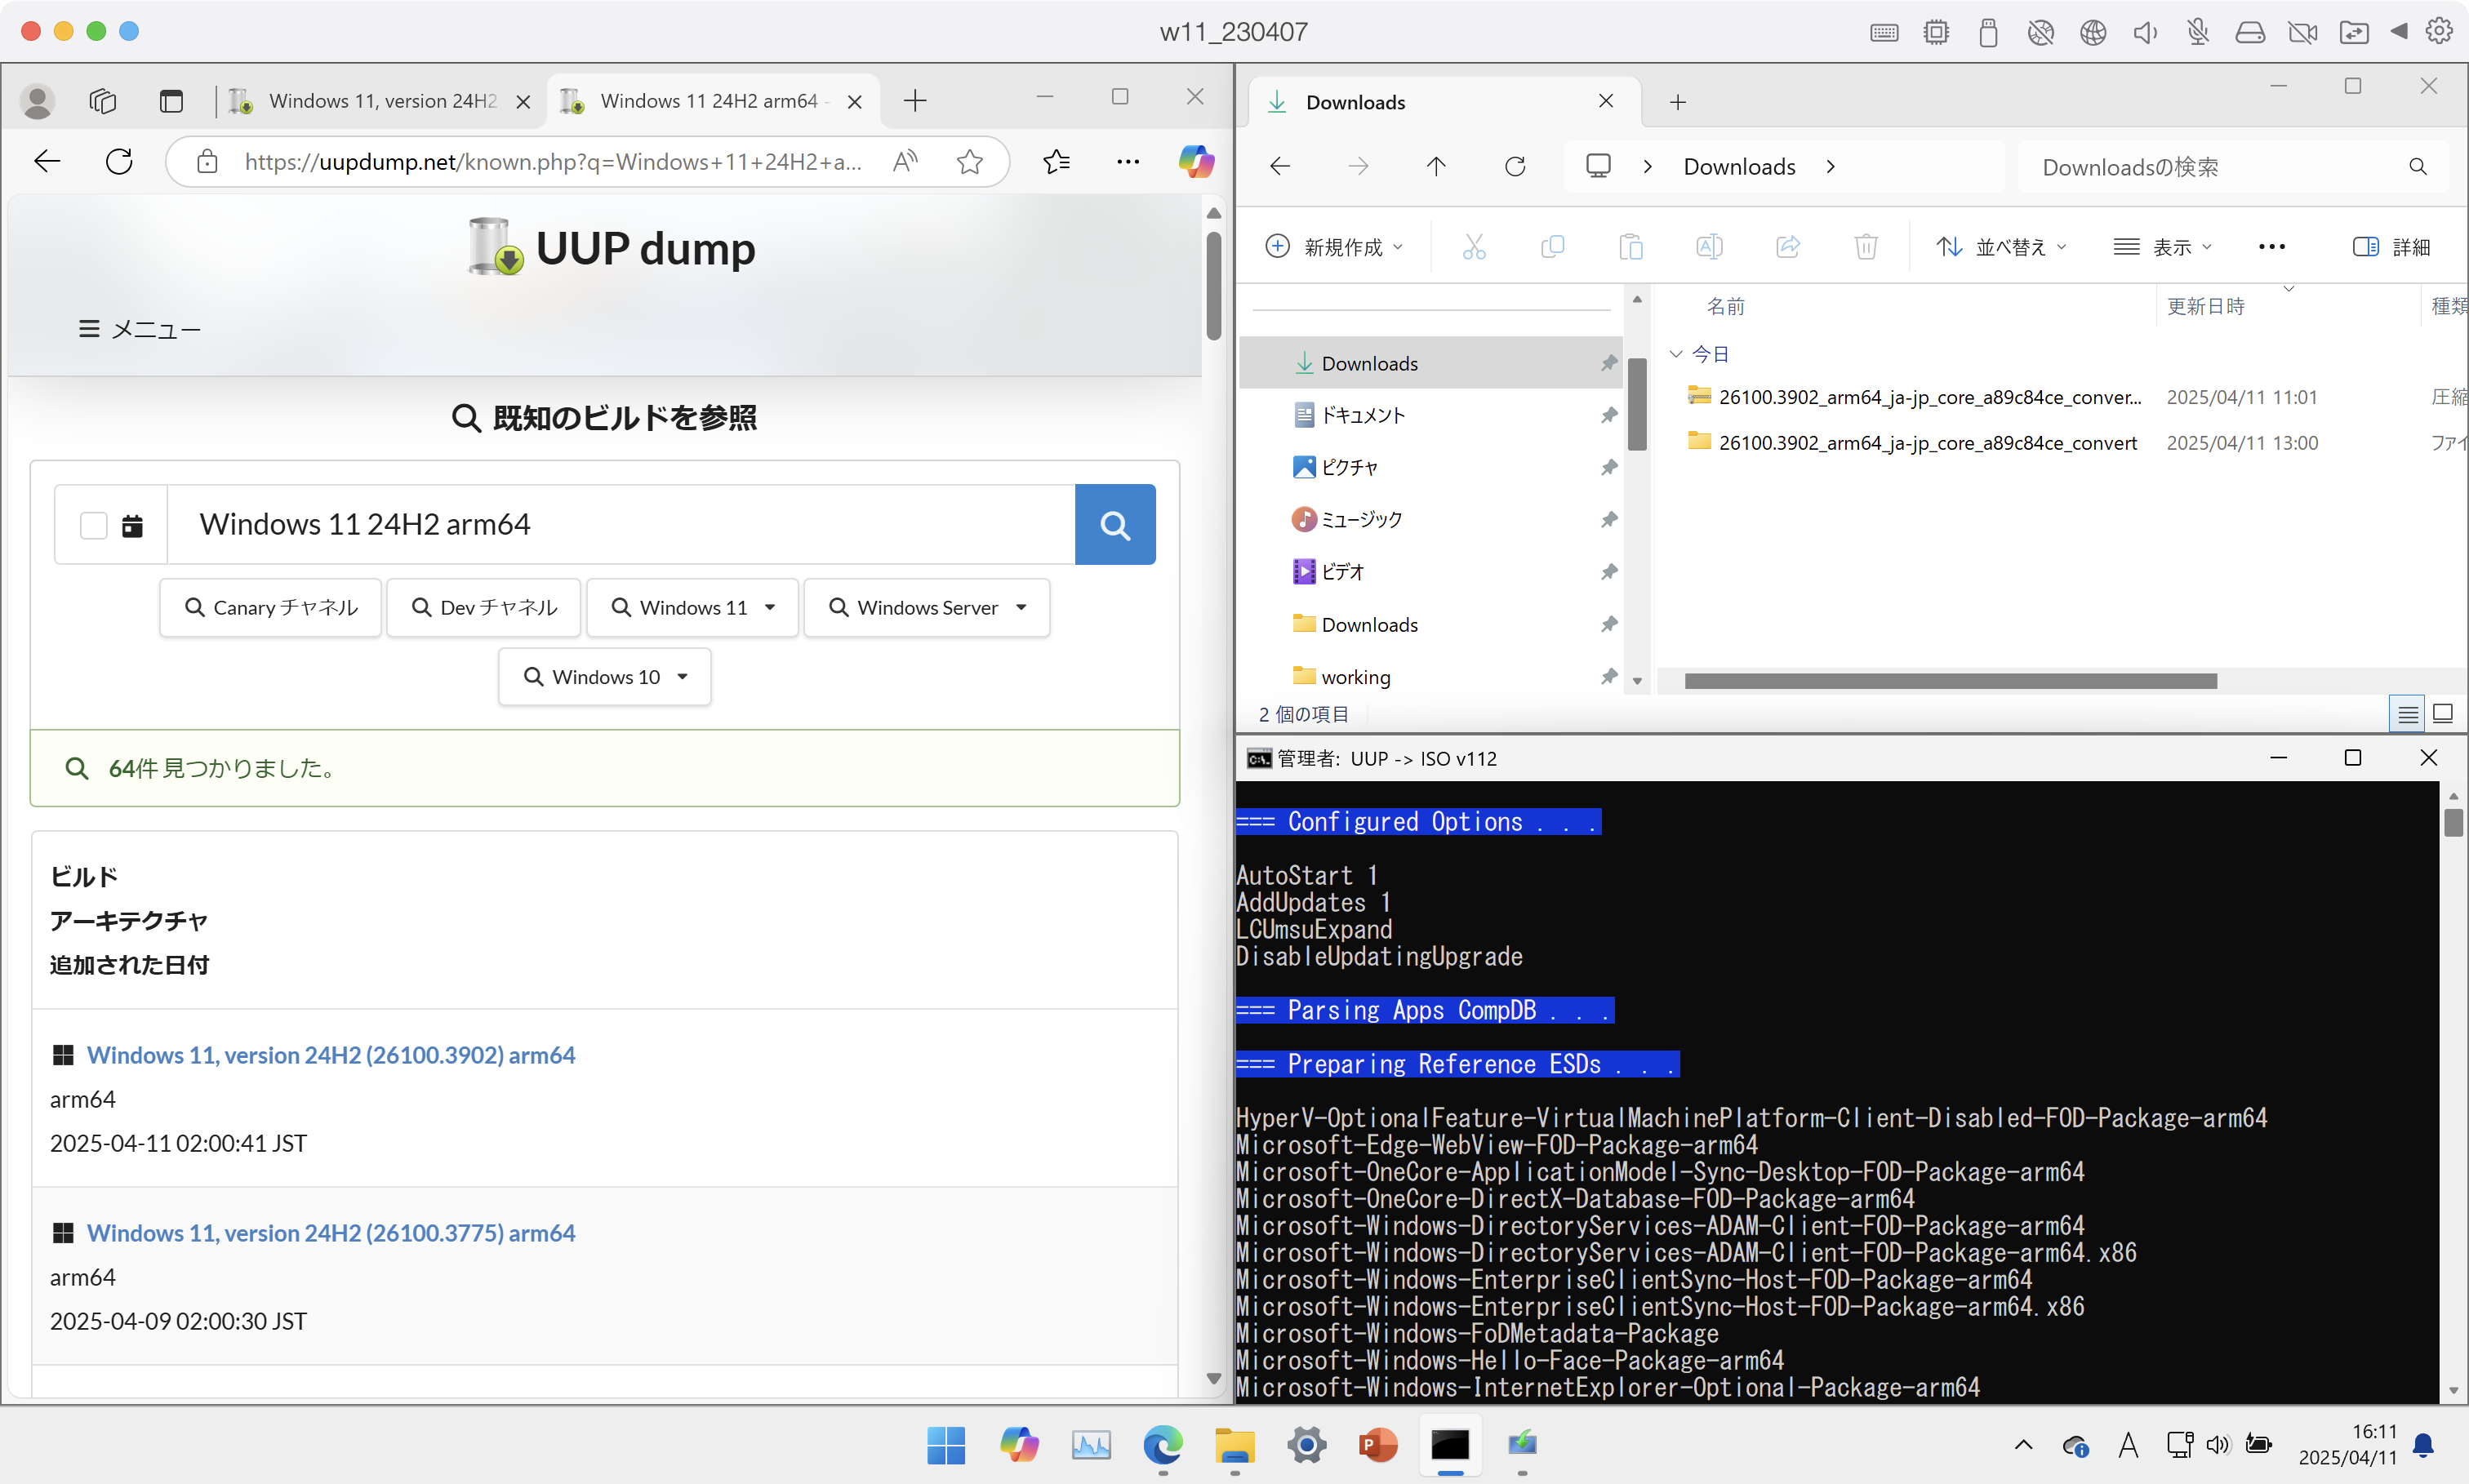Open Read aloud icon in address bar

[905, 161]
